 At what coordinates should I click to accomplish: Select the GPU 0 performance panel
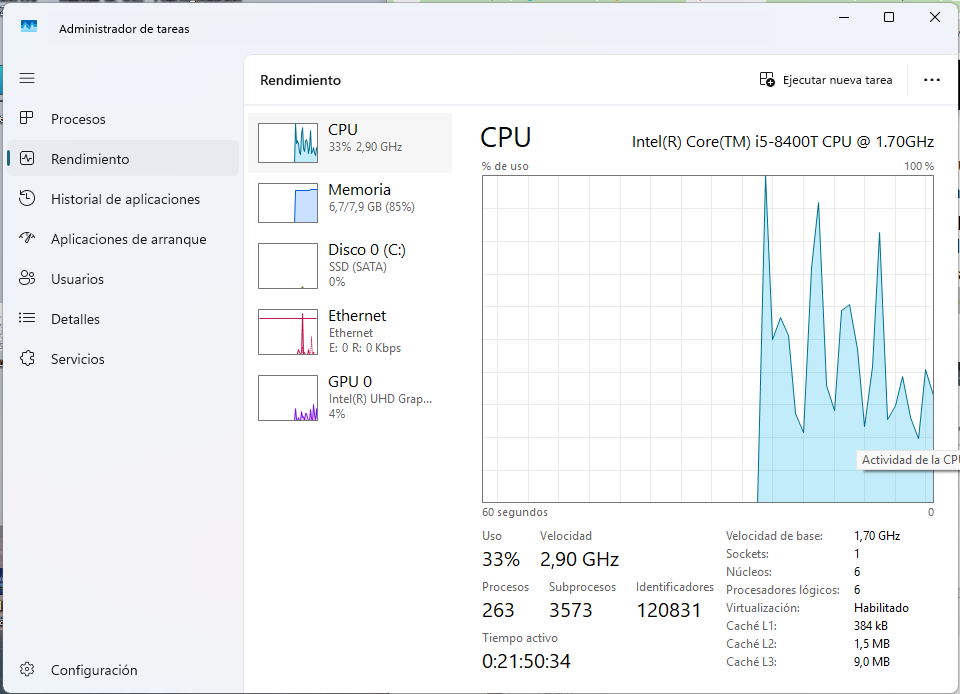pyautogui.click(x=348, y=397)
